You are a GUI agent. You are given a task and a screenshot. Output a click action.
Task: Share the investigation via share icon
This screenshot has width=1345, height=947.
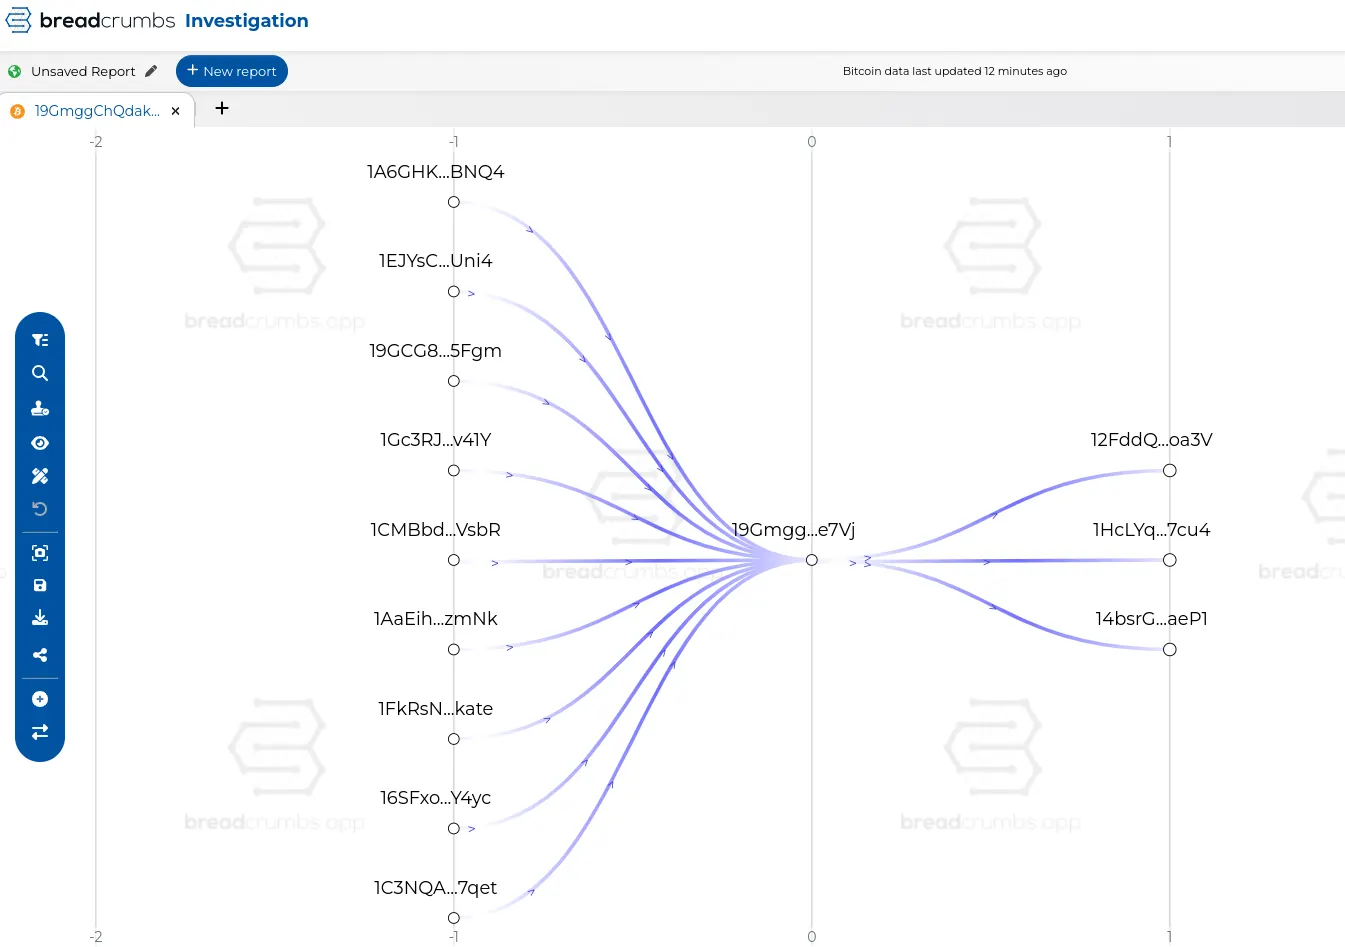[x=40, y=655]
